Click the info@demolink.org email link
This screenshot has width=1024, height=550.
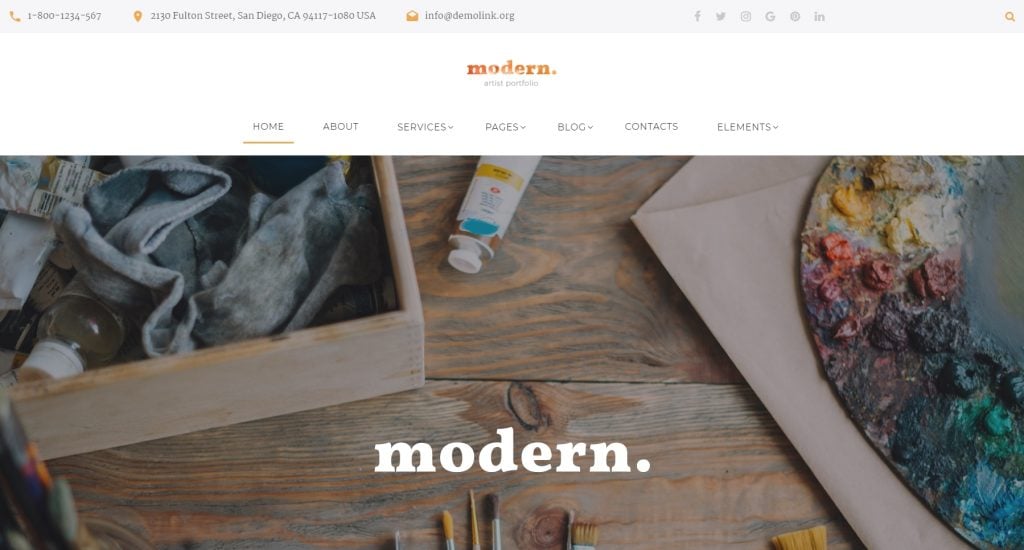[470, 16]
